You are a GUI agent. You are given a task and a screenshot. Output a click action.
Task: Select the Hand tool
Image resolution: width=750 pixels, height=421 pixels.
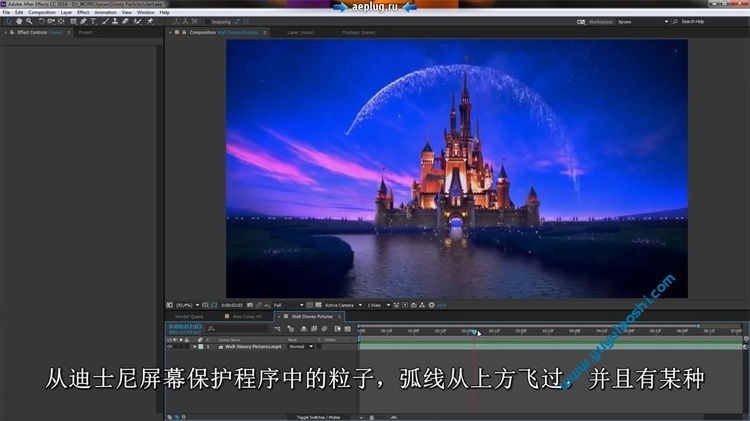click(19, 22)
